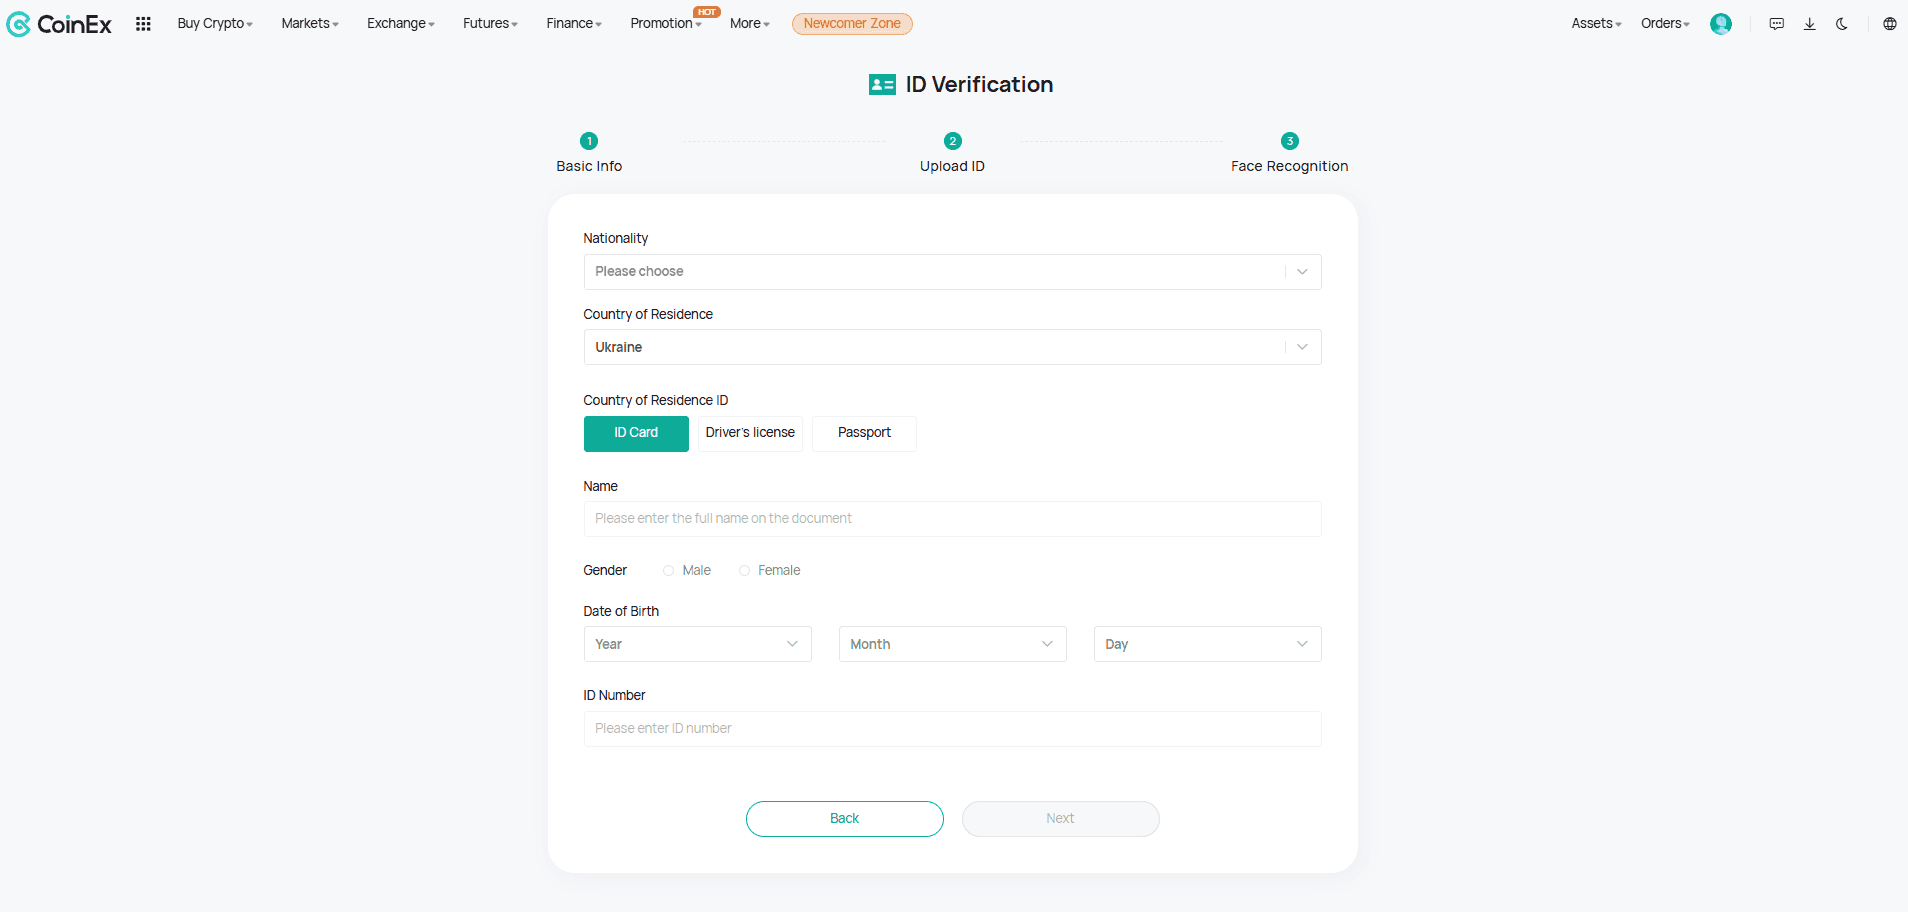Open the user profile avatar
Viewport: 1908px width, 912px height.
[1720, 24]
